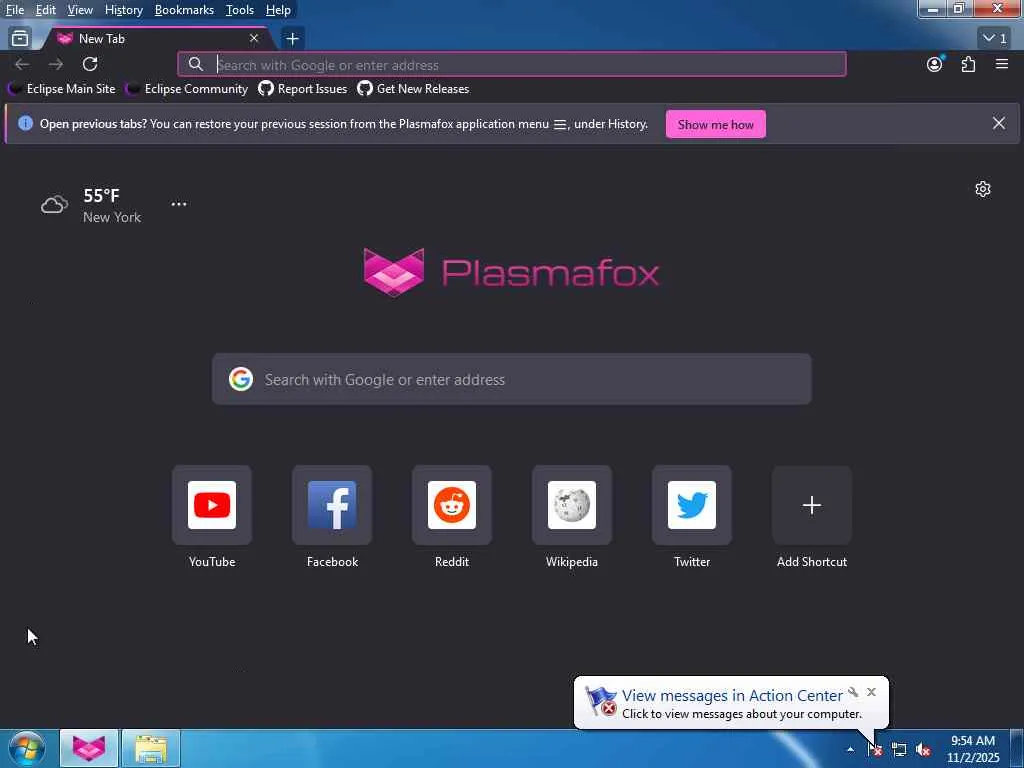
Task: Open a new tab with plus button
Action: pyautogui.click(x=293, y=39)
